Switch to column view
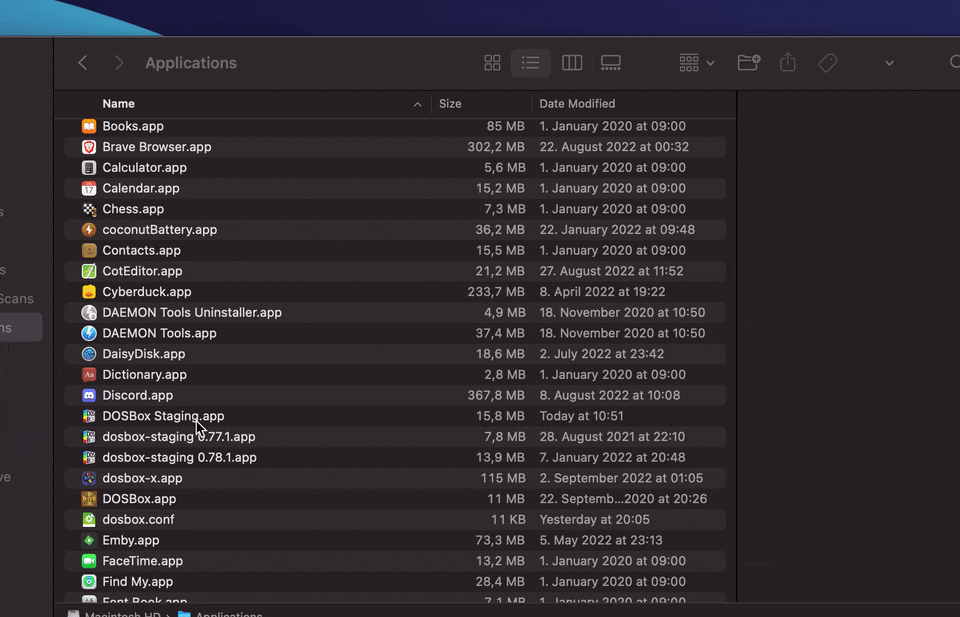 pyautogui.click(x=572, y=62)
